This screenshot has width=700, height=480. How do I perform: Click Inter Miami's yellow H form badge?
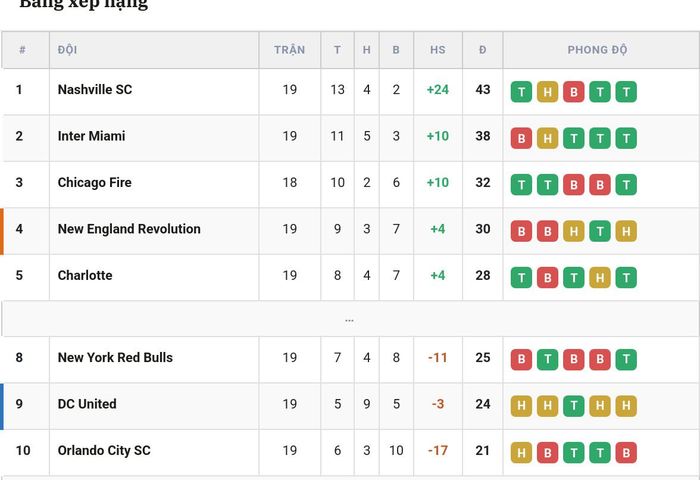(547, 138)
